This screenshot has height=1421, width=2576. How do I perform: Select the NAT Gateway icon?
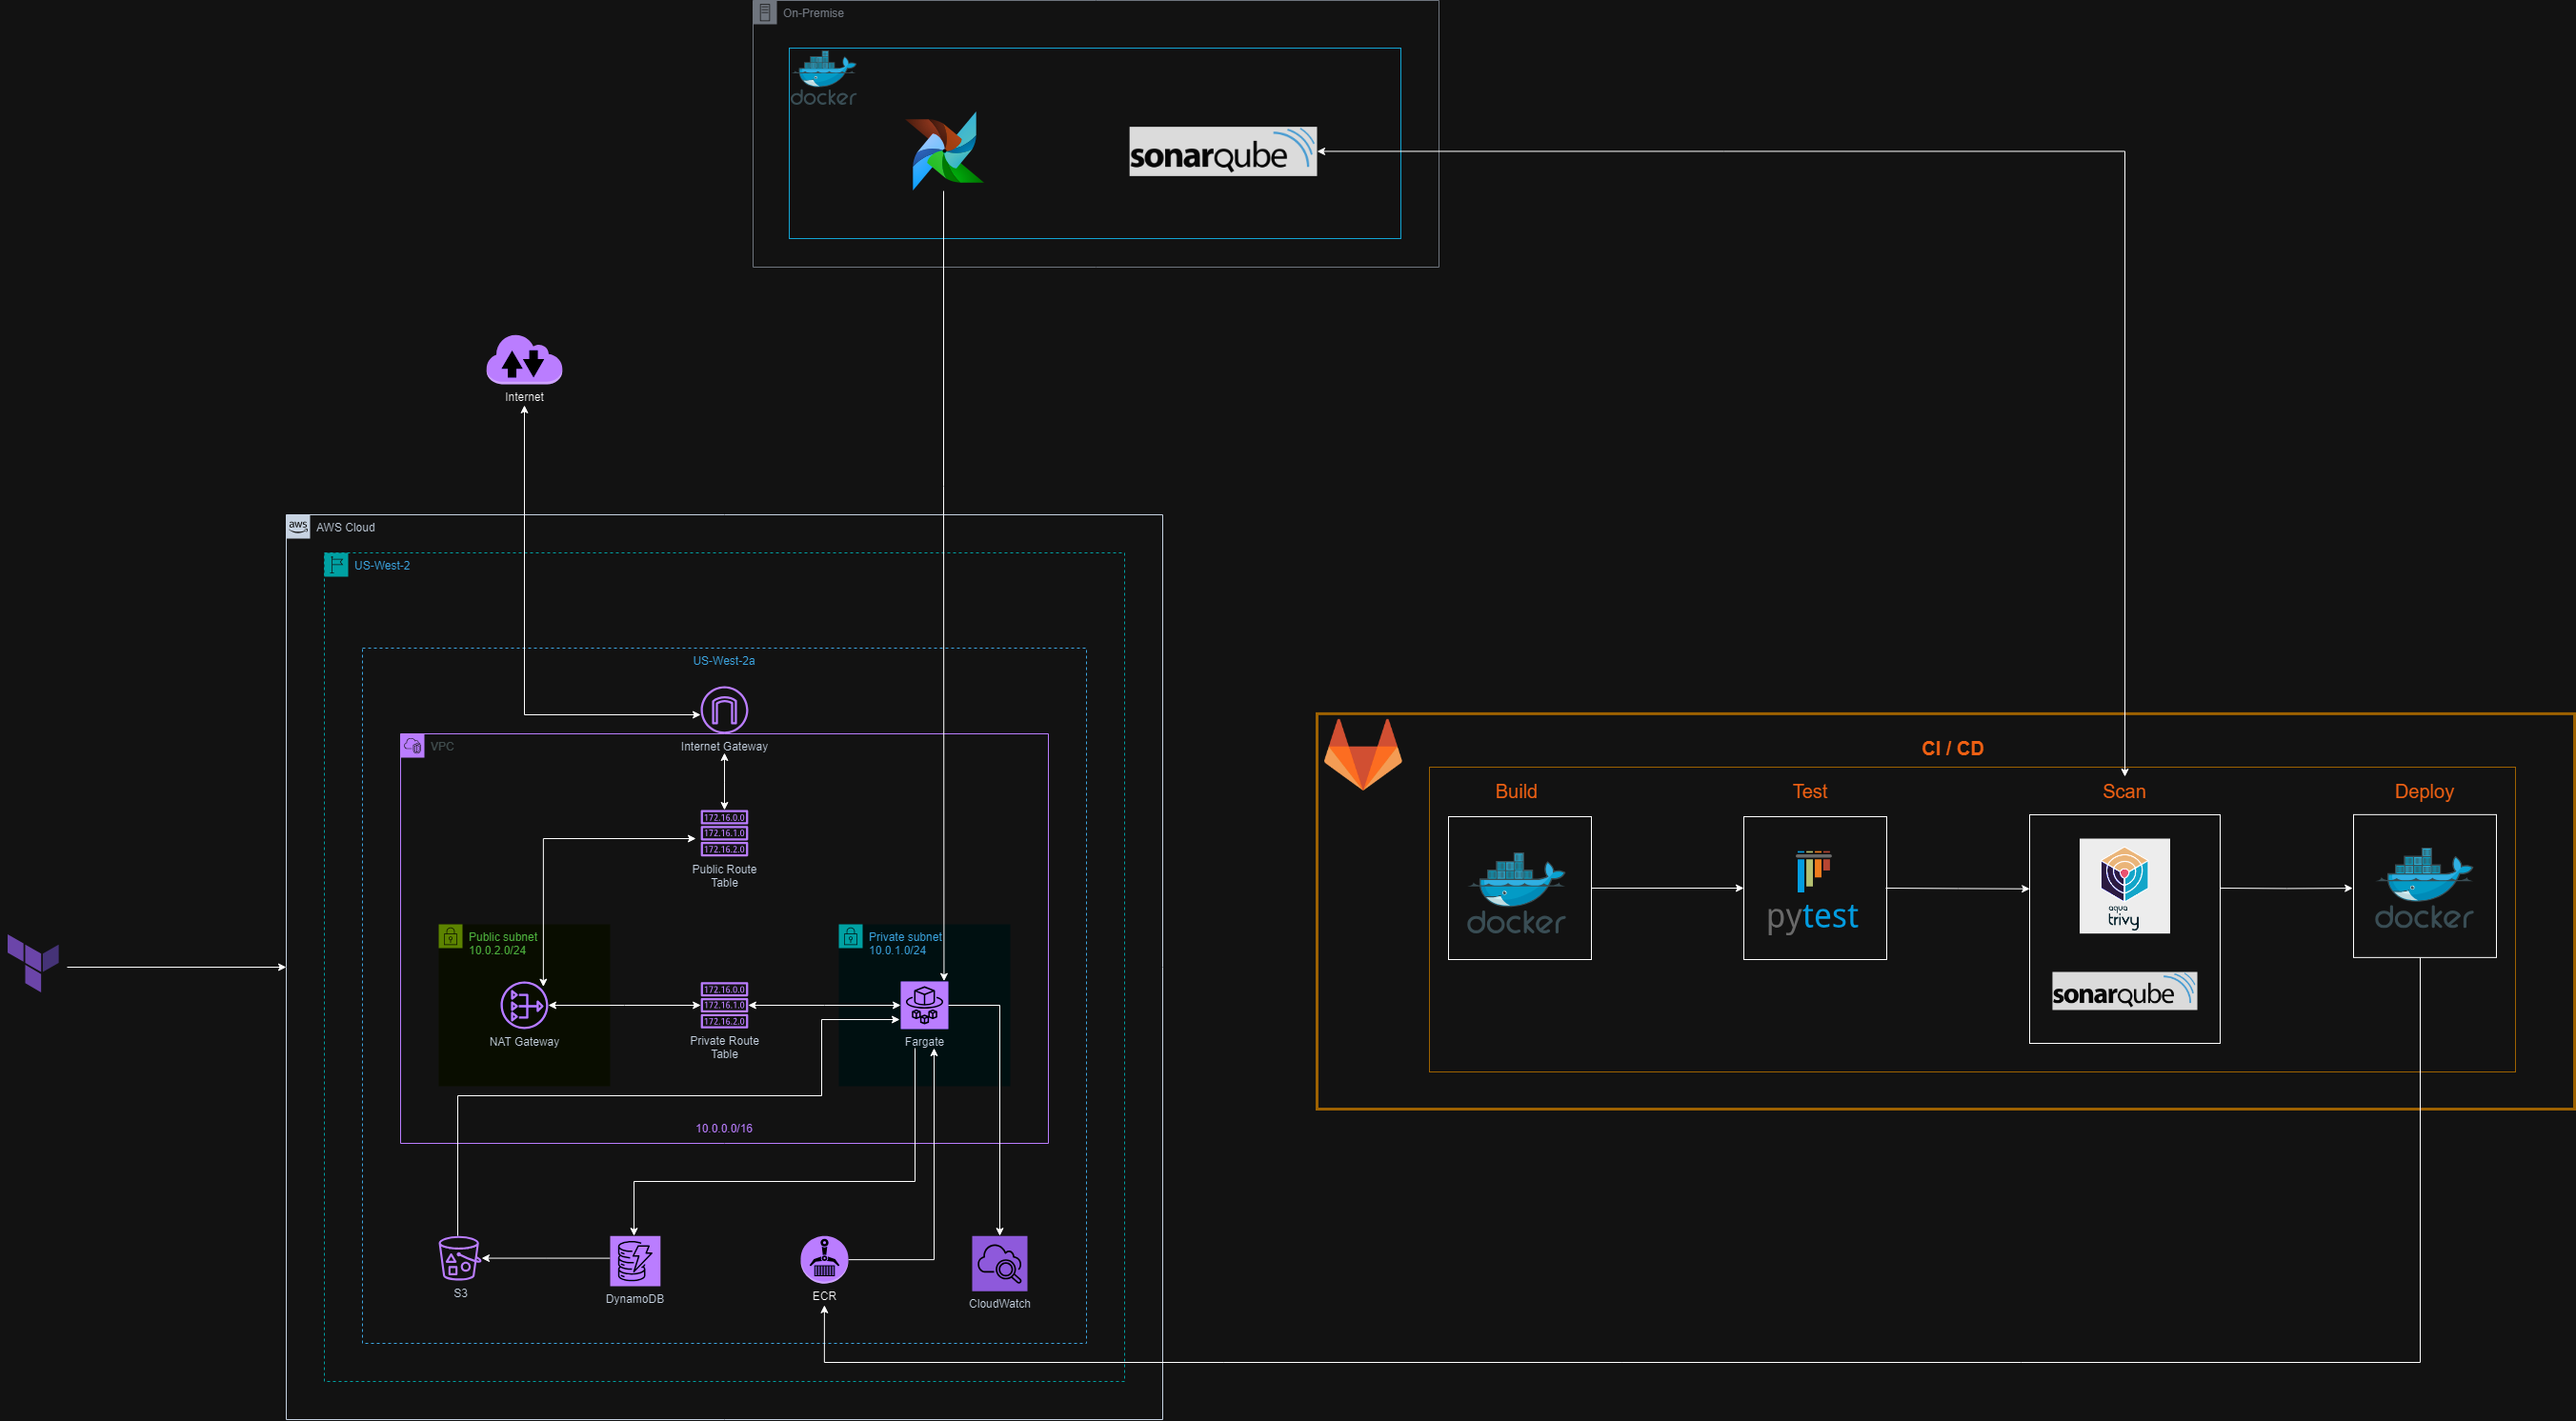click(x=524, y=1005)
